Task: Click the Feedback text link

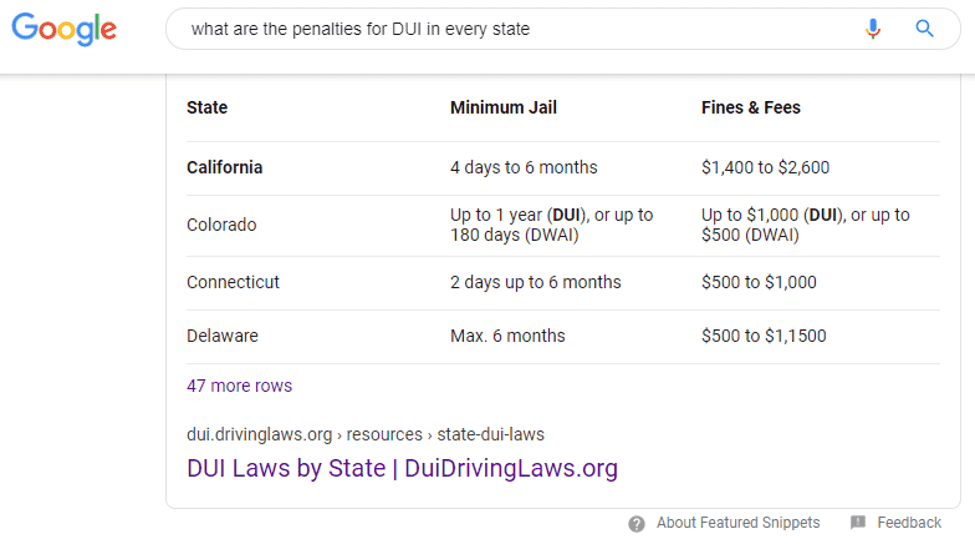Action: coord(909,523)
